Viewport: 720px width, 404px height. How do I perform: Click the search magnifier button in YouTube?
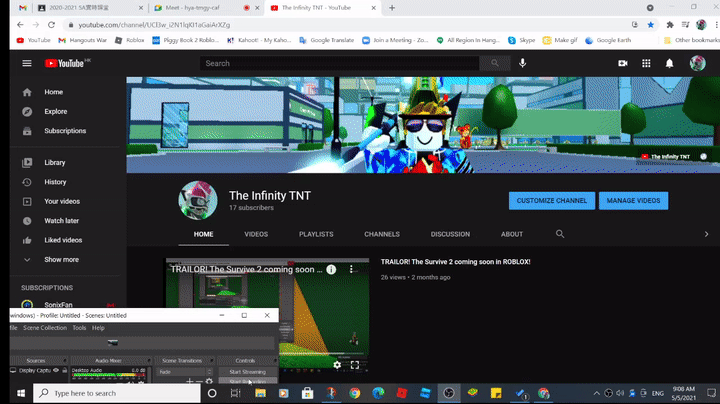(x=493, y=63)
